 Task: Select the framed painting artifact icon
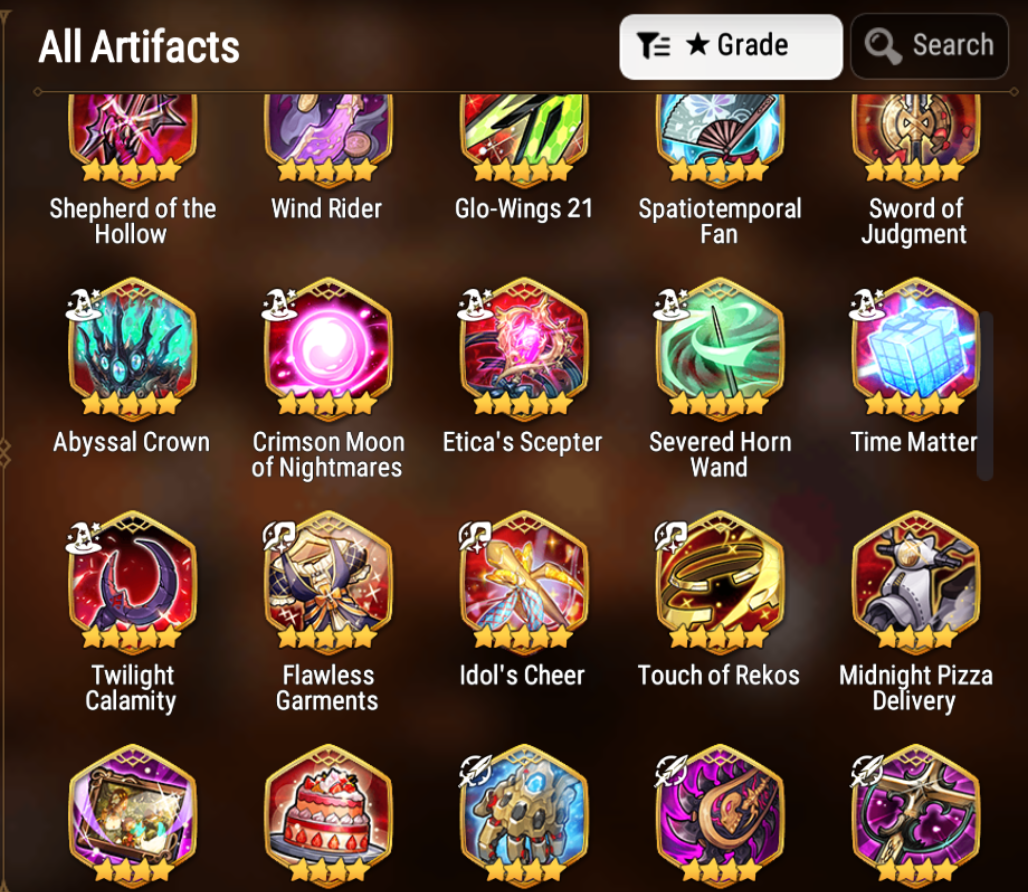click(x=132, y=815)
